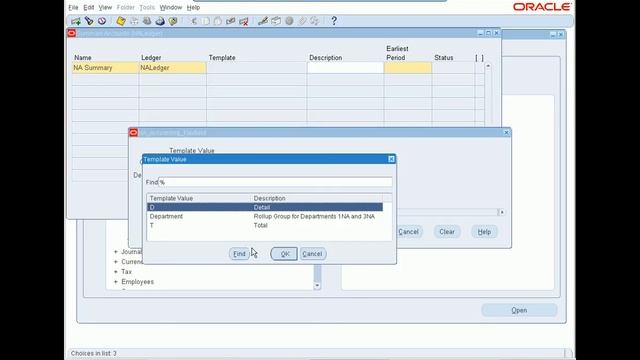Click the Switch Responsibilities toolbar icon
The width and height of the screenshot is (640, 360).
[147, 21]
